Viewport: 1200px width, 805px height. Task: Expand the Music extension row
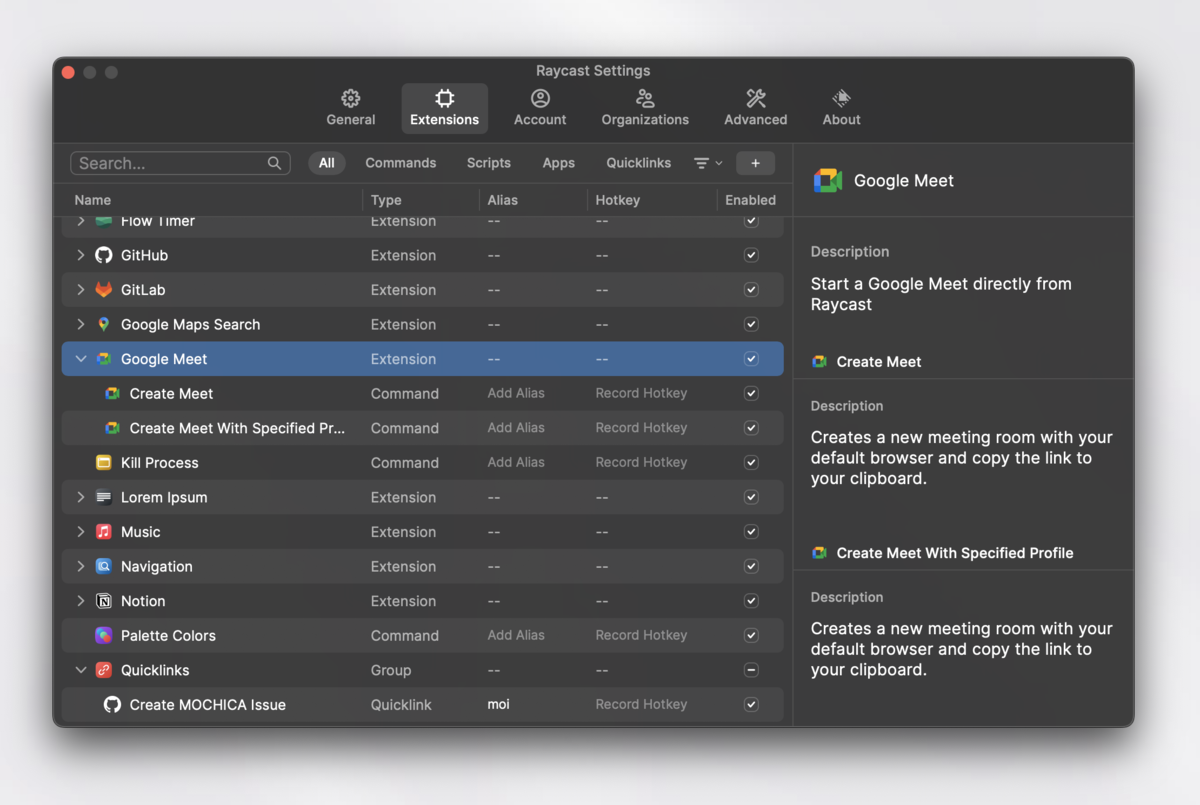pos(81,532)
